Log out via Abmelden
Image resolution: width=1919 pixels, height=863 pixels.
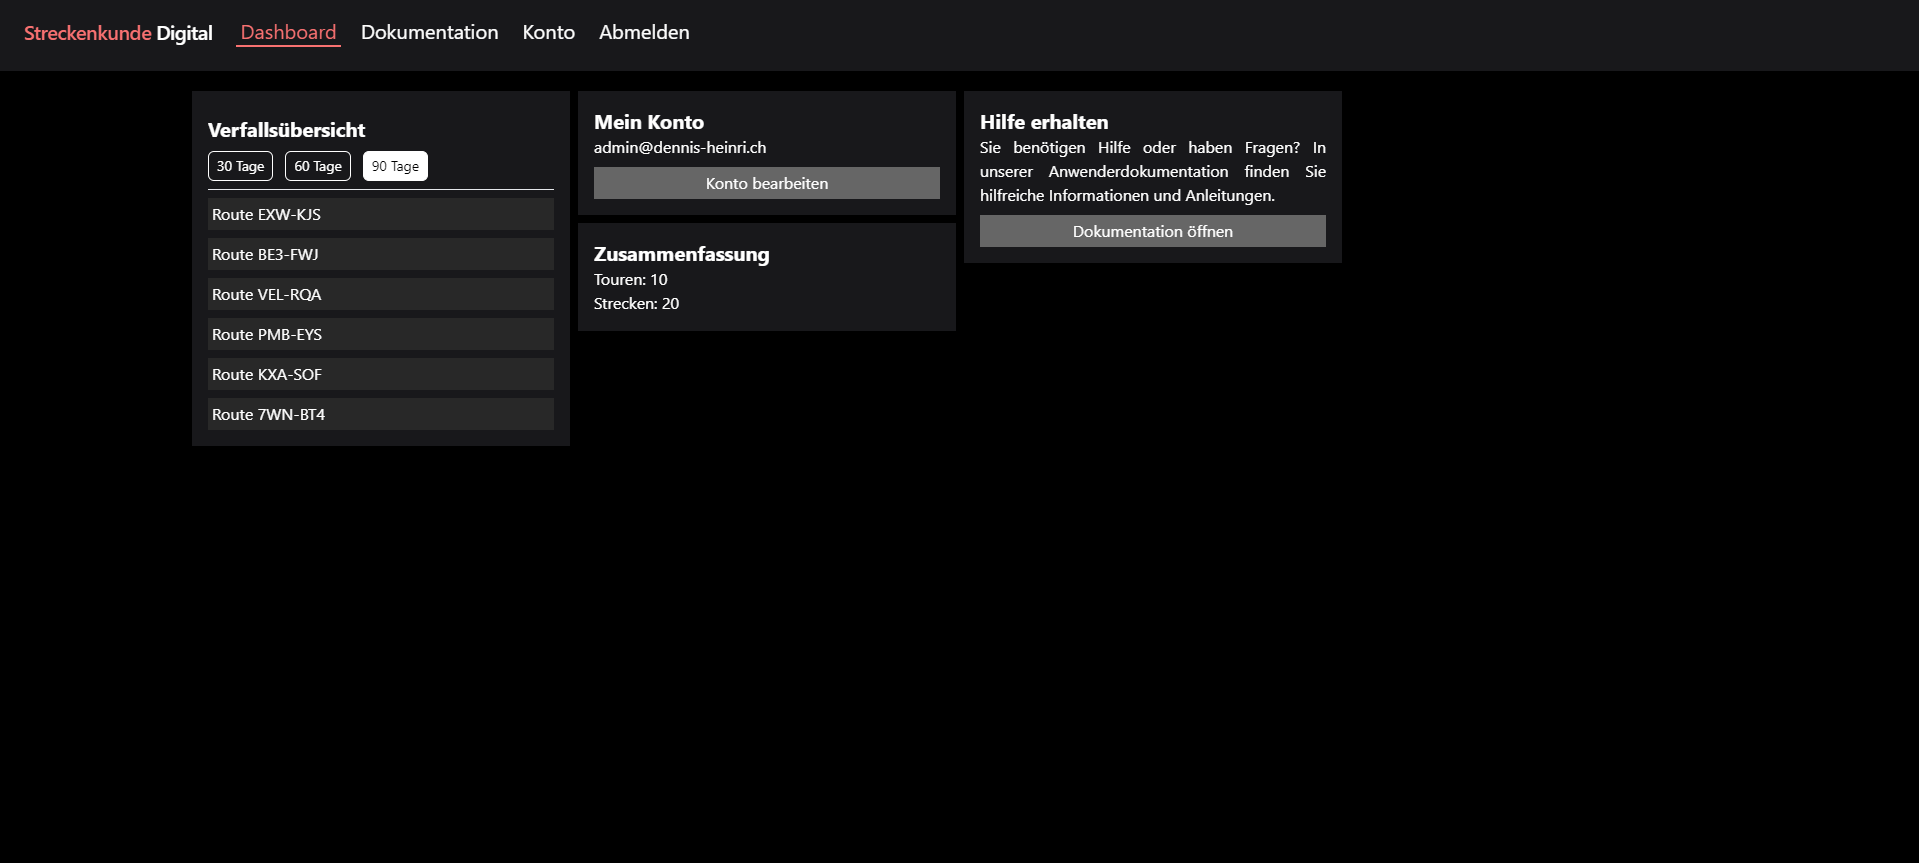coord(644,32)
